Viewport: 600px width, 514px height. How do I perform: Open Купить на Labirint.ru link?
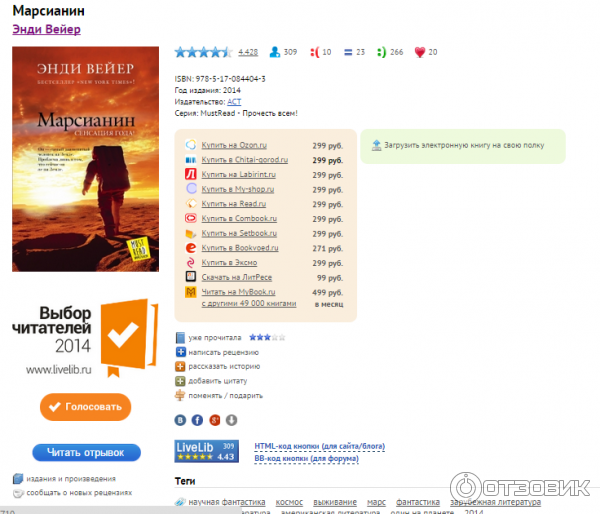[x=239, y=175]
